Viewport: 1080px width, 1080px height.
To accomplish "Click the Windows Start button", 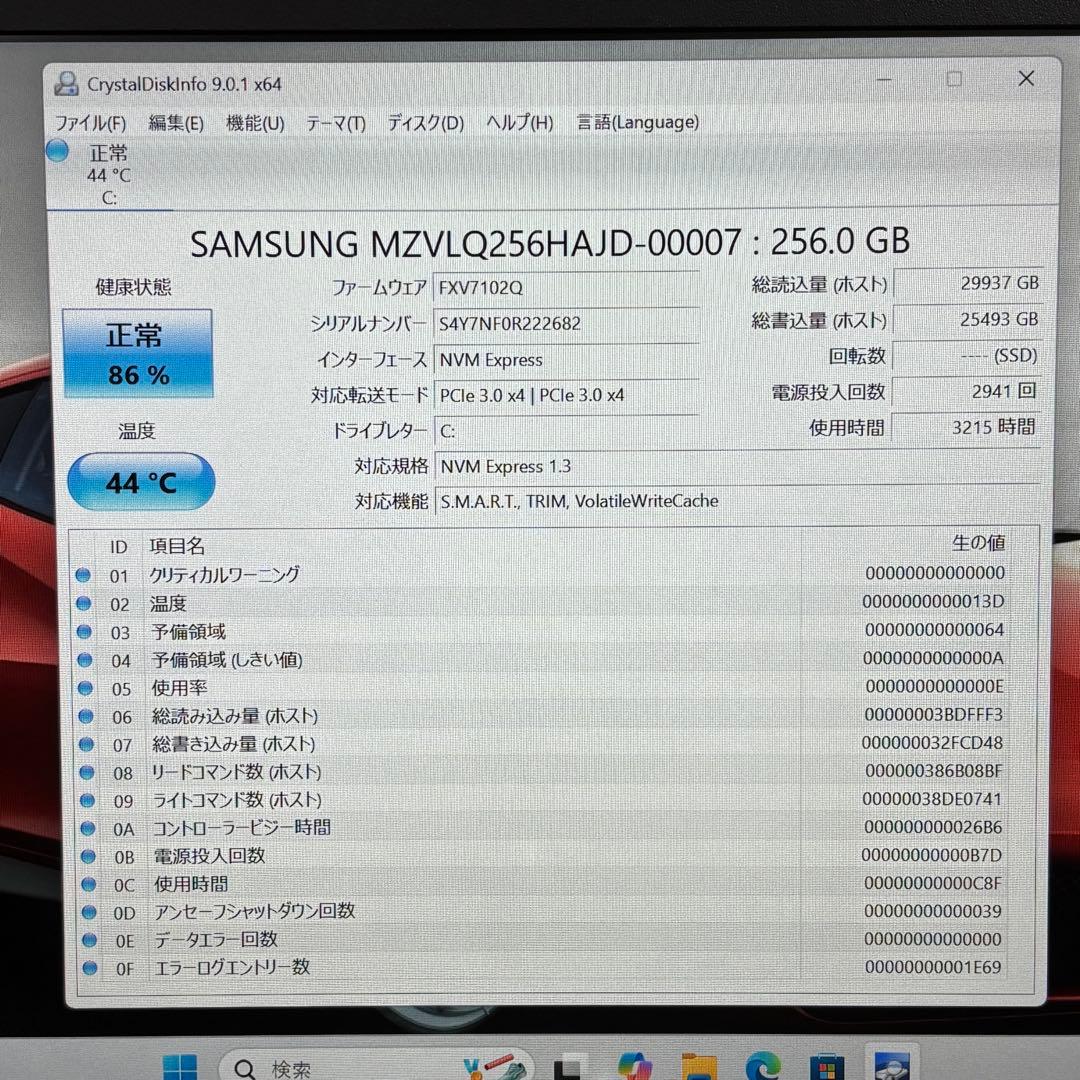I will pos(182,1065).
